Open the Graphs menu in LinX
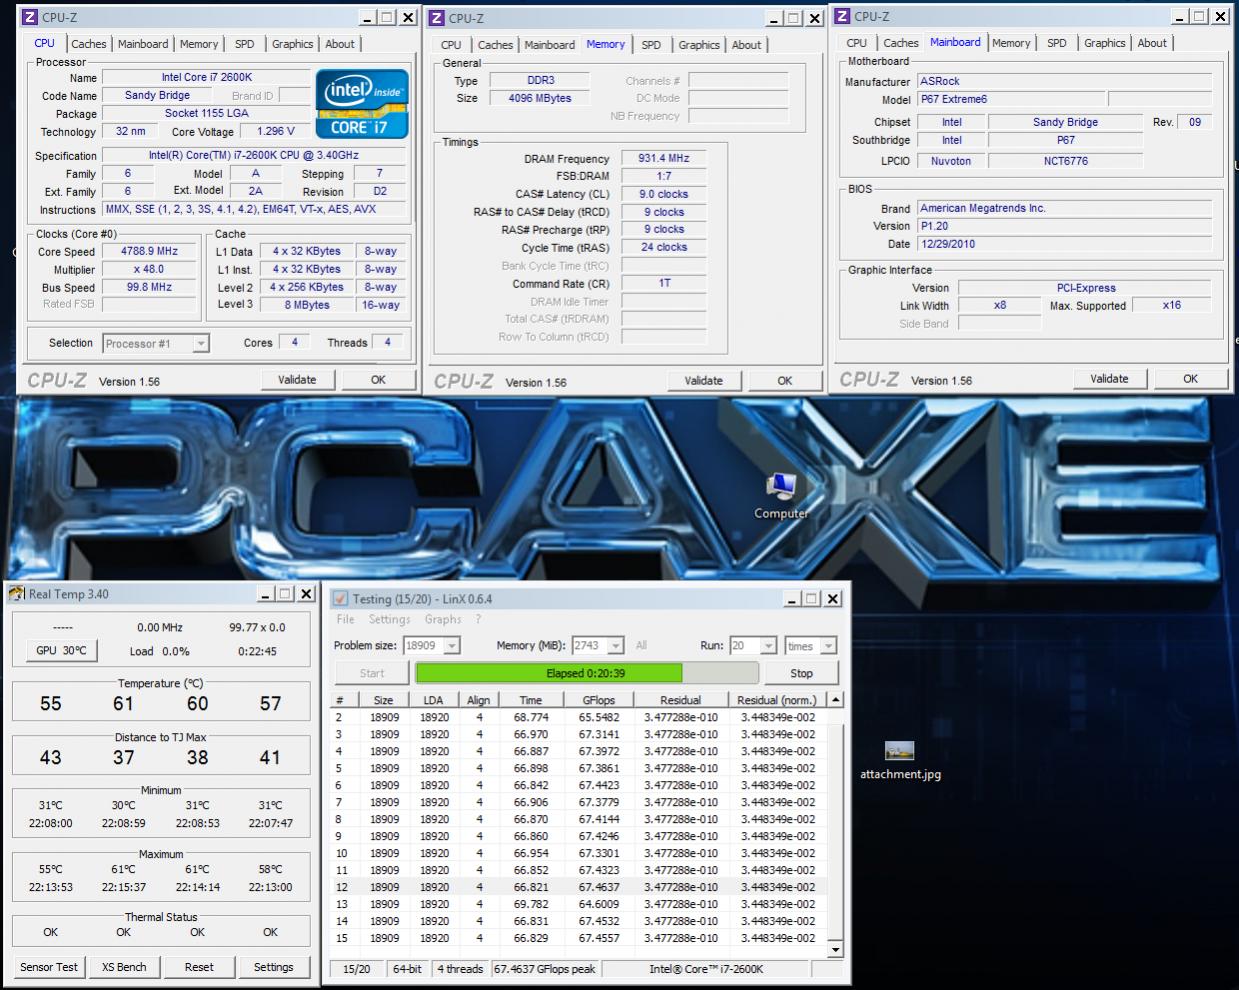1239x990 pixels. 442,620
